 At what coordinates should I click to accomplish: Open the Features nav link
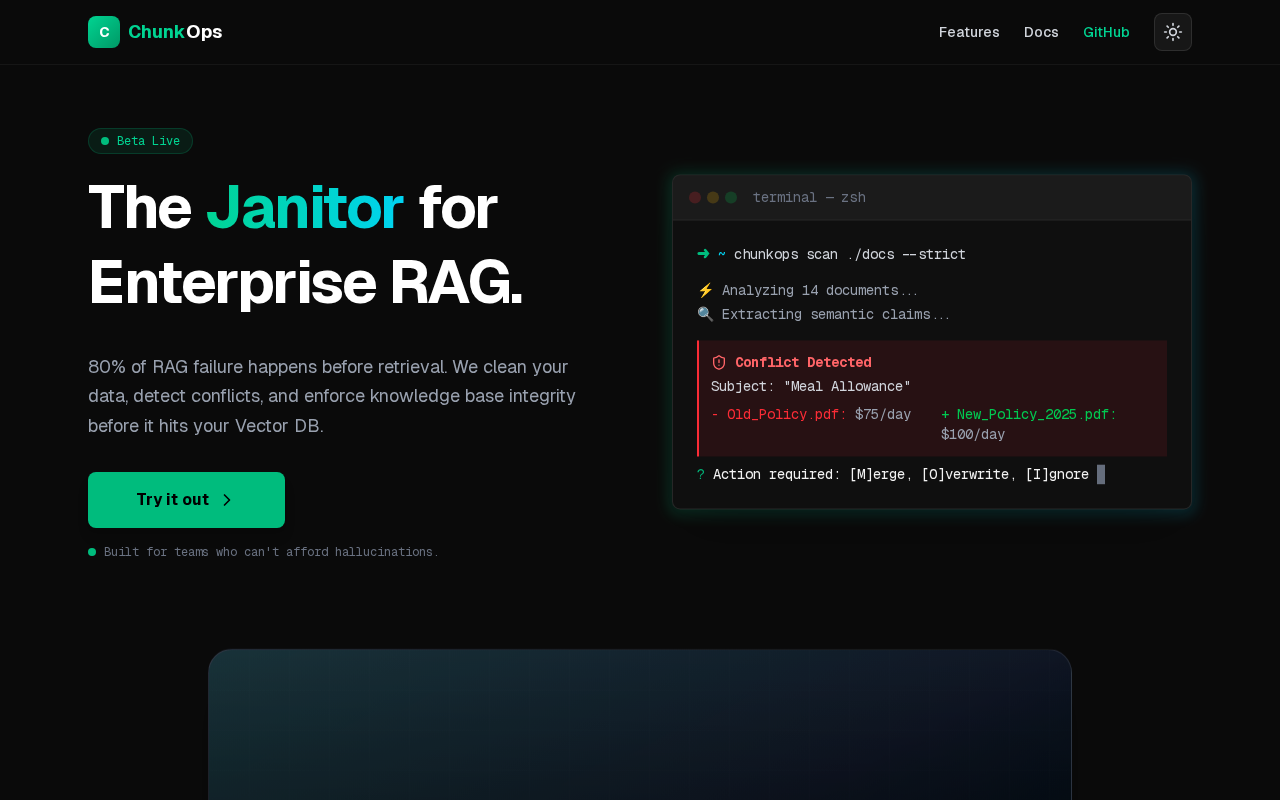(x=968, y=32)
